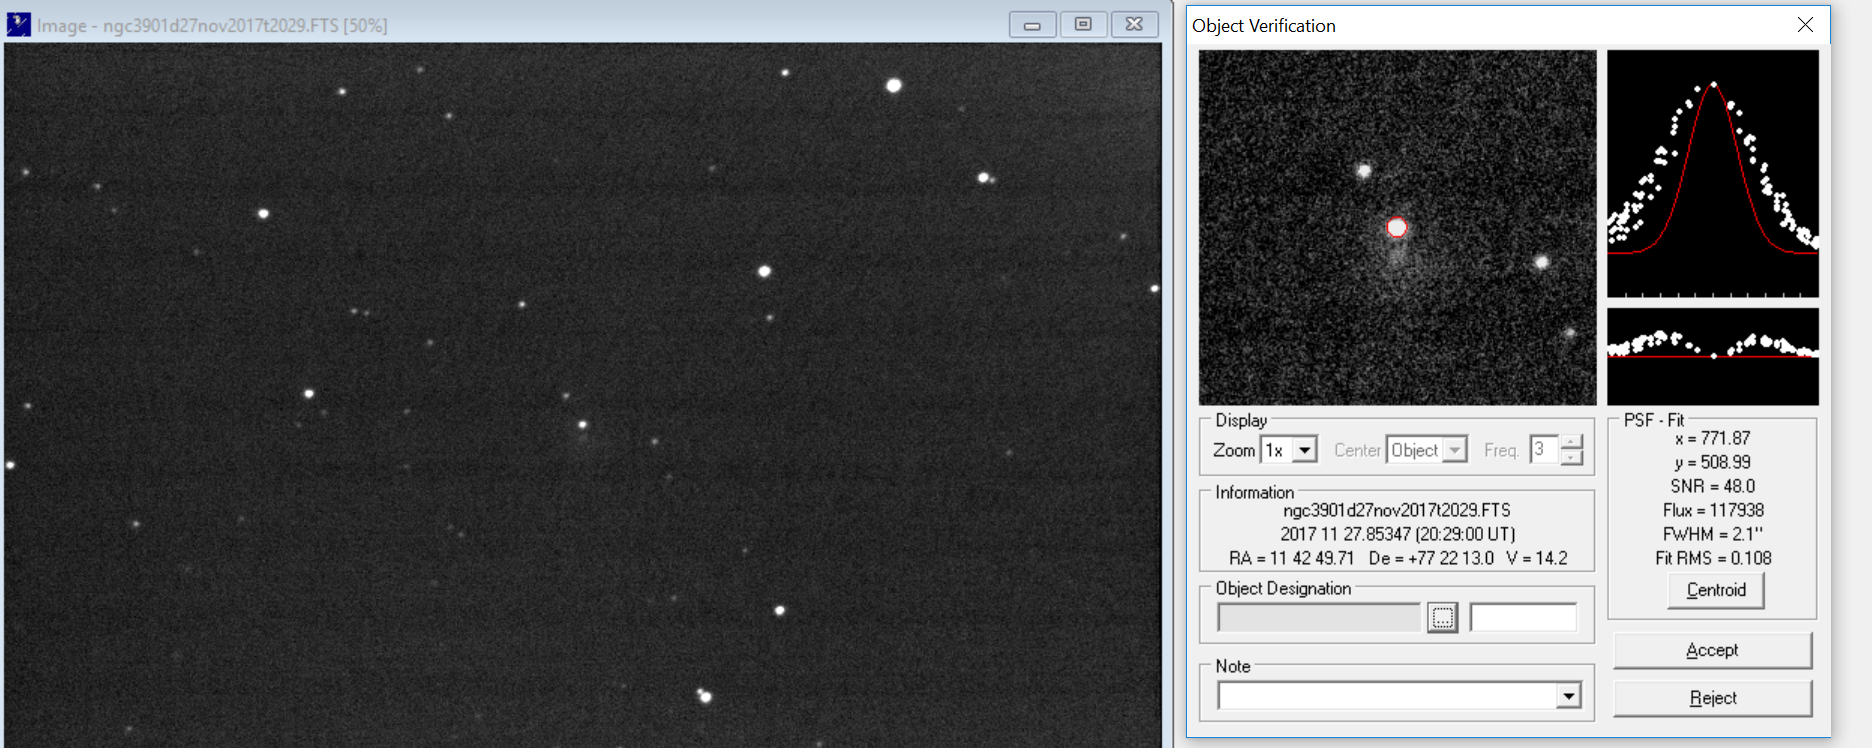Click the SNR = 48.0 value

pos(1712,487)
